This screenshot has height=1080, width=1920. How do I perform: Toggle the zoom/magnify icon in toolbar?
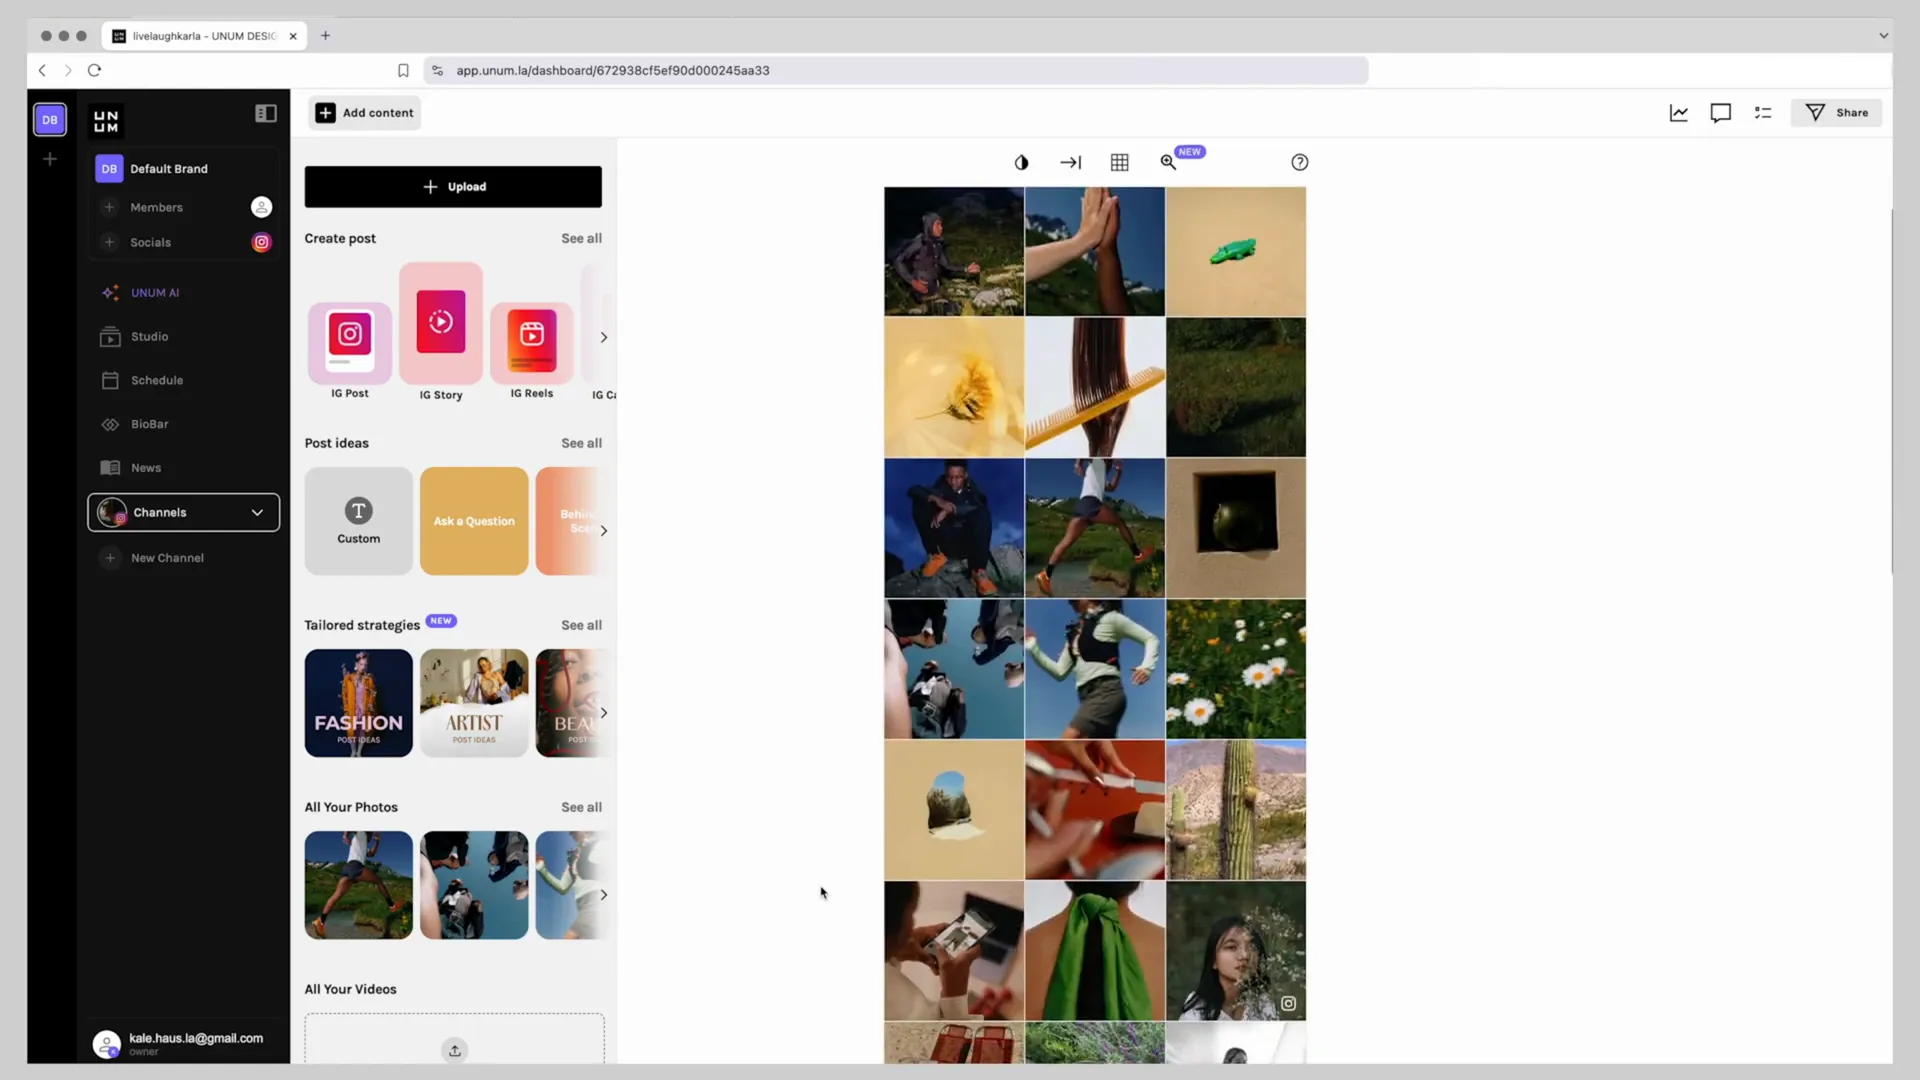click(1167, 161)
